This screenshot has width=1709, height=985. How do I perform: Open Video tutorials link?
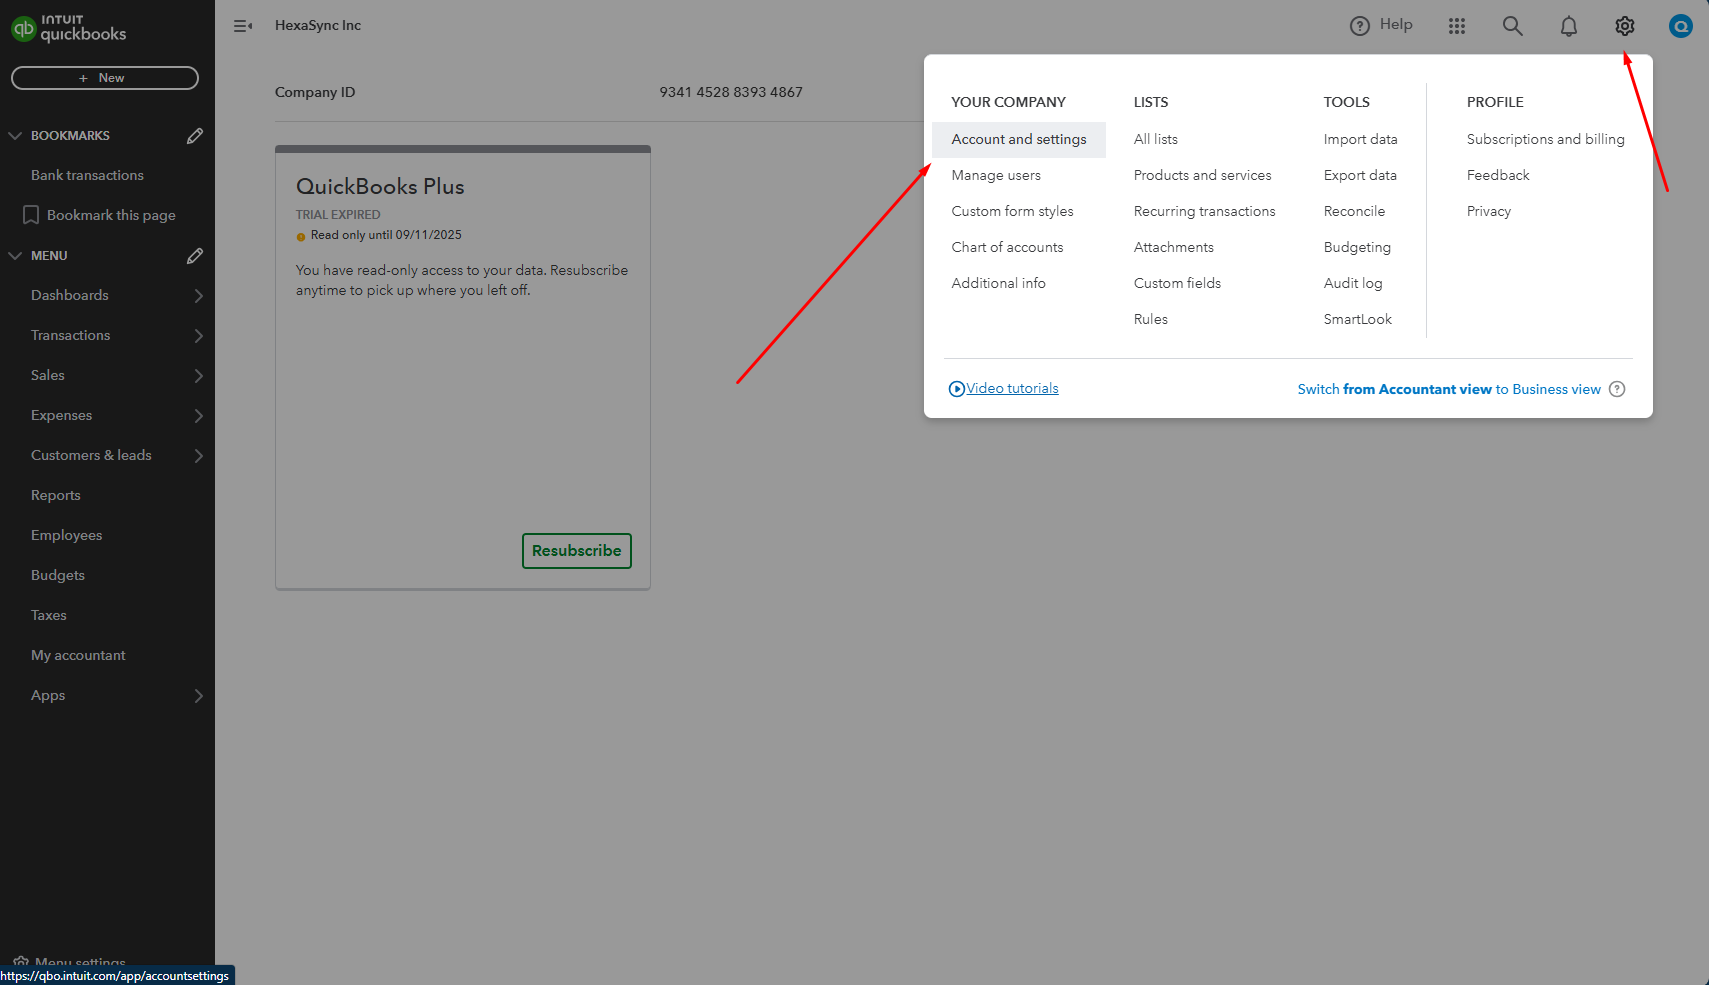1012,388
